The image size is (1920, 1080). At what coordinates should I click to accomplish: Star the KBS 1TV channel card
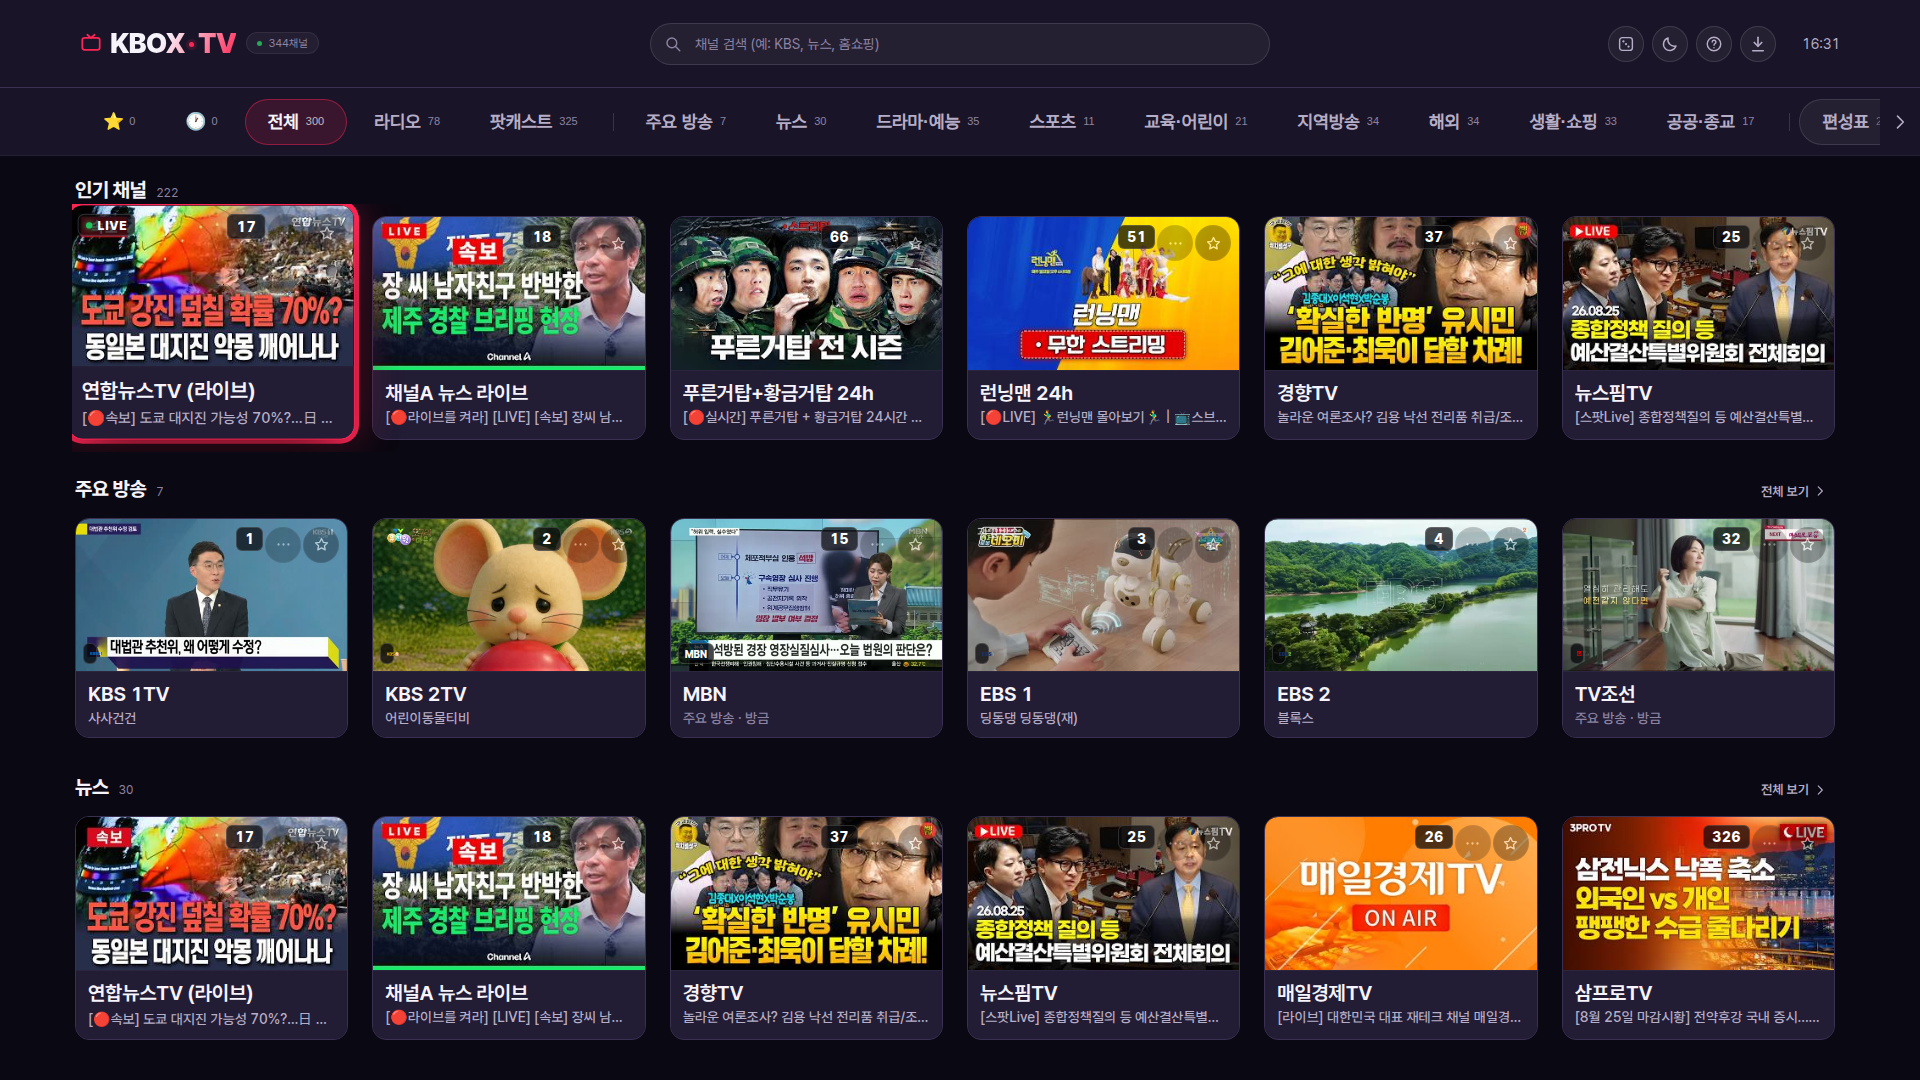[x=321, y=544]
